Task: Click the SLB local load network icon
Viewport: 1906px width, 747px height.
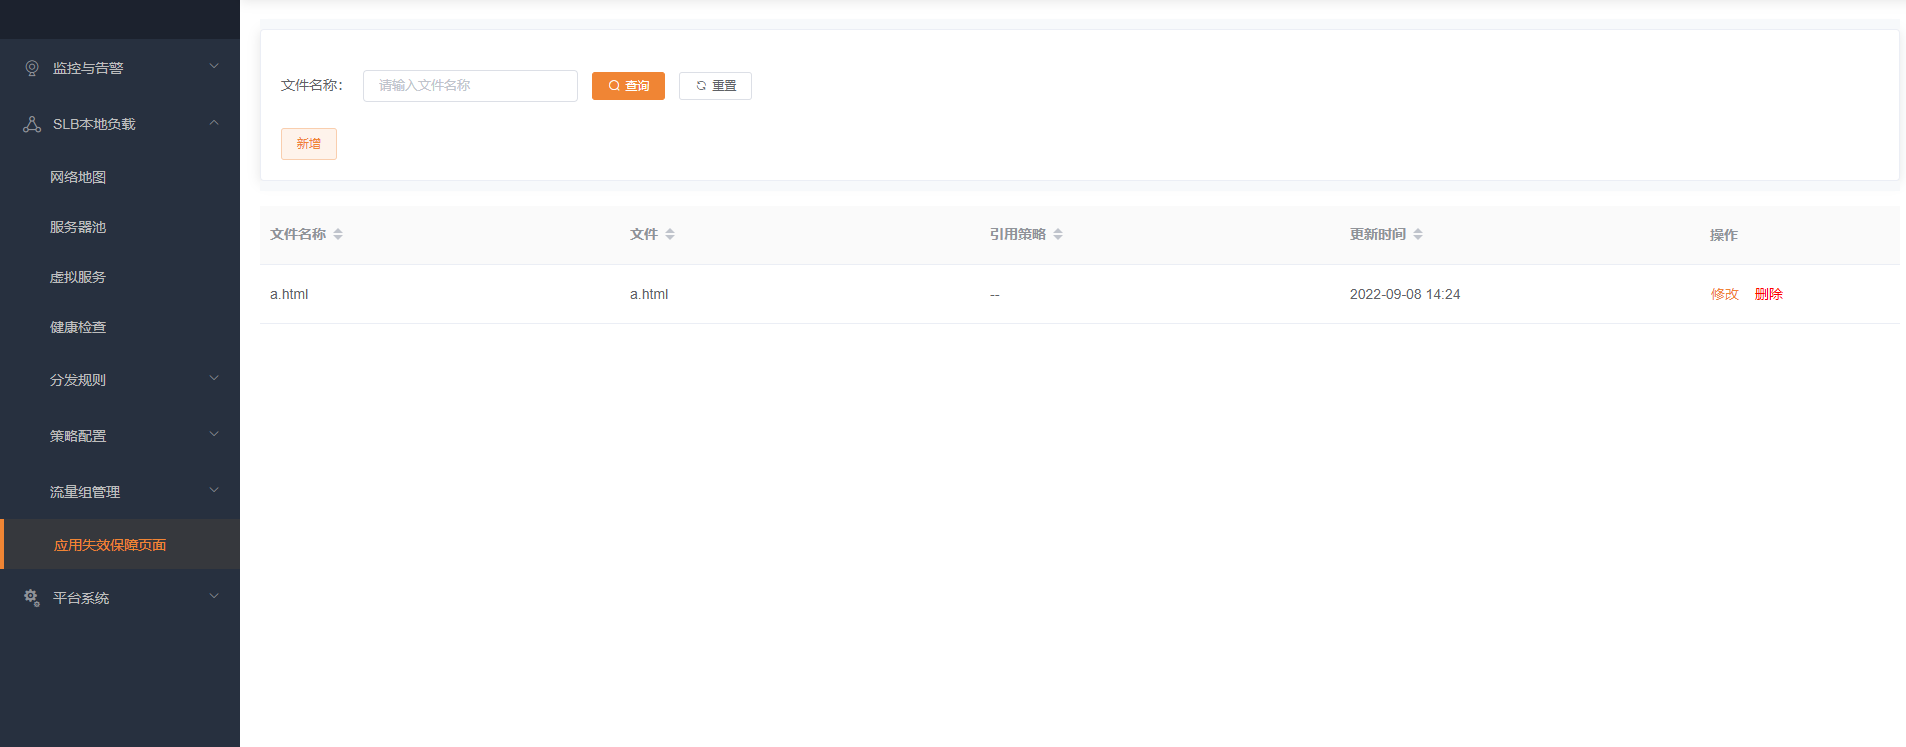Action: pos(32,124)
